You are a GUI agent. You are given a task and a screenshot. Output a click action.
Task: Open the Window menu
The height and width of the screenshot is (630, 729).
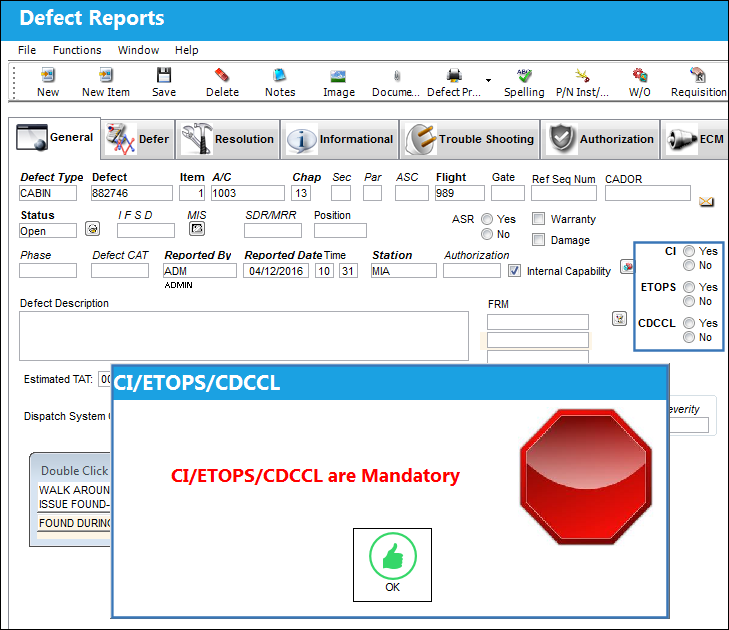(x=139, y=50)
